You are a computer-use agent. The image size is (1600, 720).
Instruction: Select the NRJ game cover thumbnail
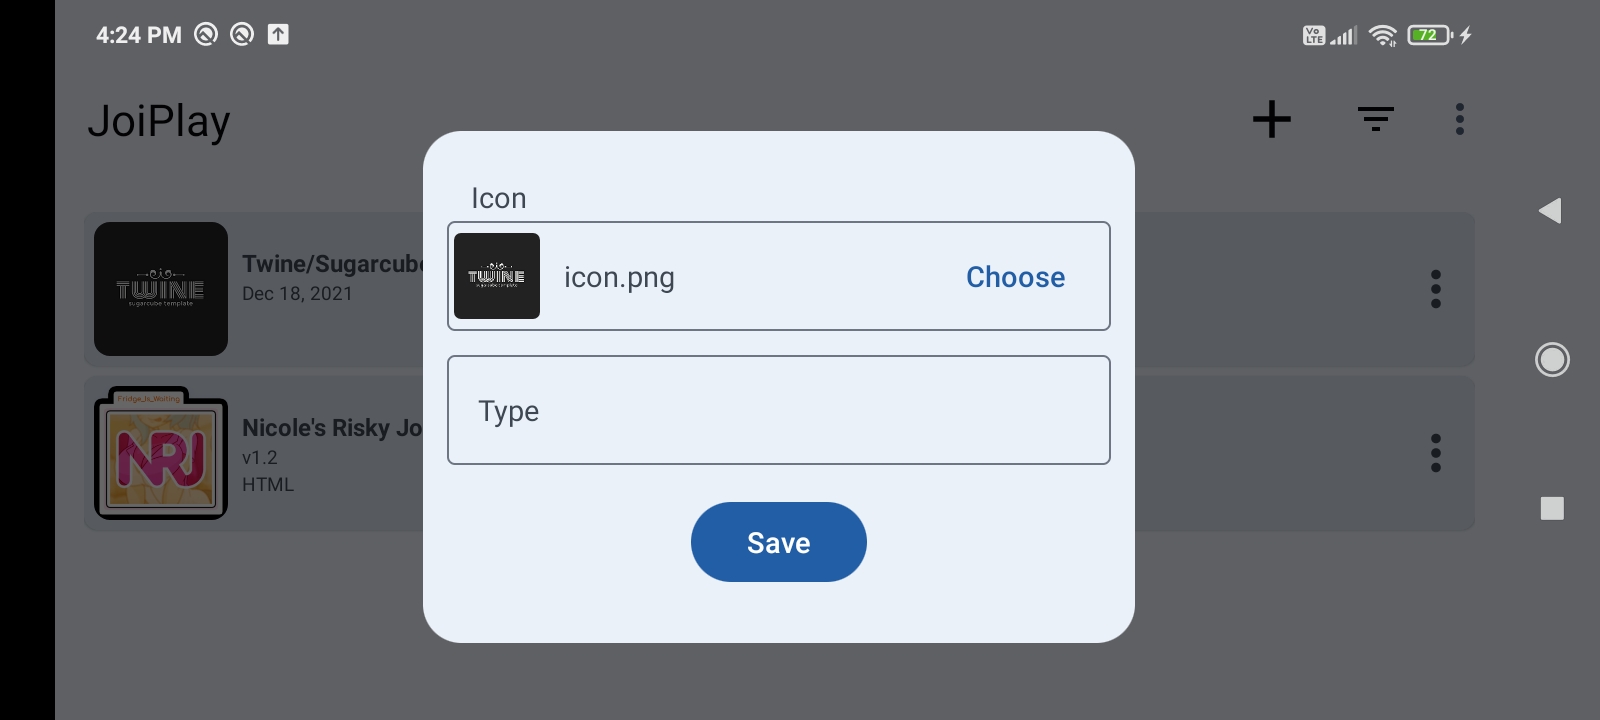161,454
